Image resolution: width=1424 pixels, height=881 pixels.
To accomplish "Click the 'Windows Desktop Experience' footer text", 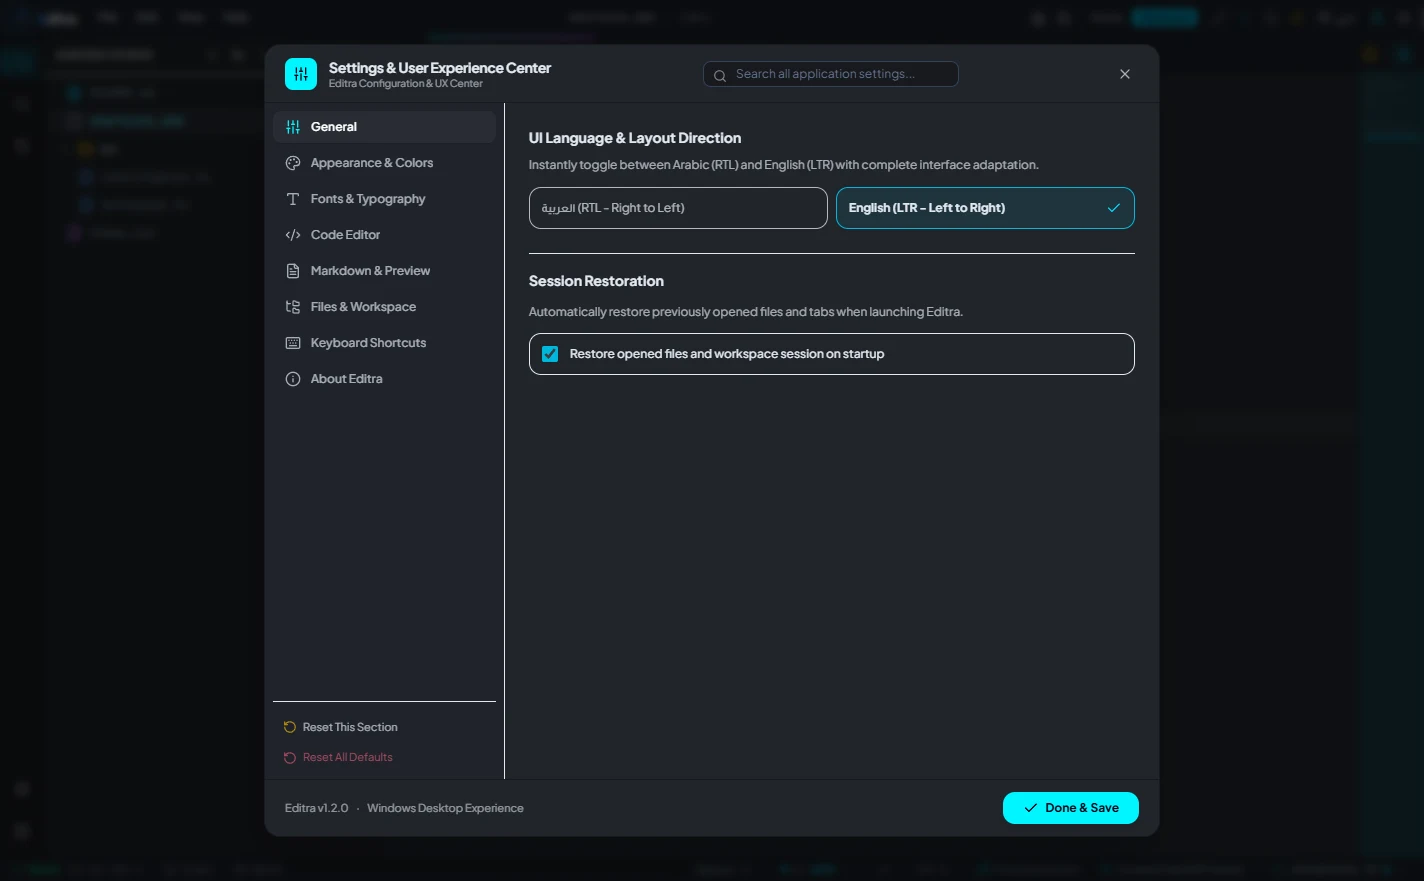I will (x=445, y=808).
